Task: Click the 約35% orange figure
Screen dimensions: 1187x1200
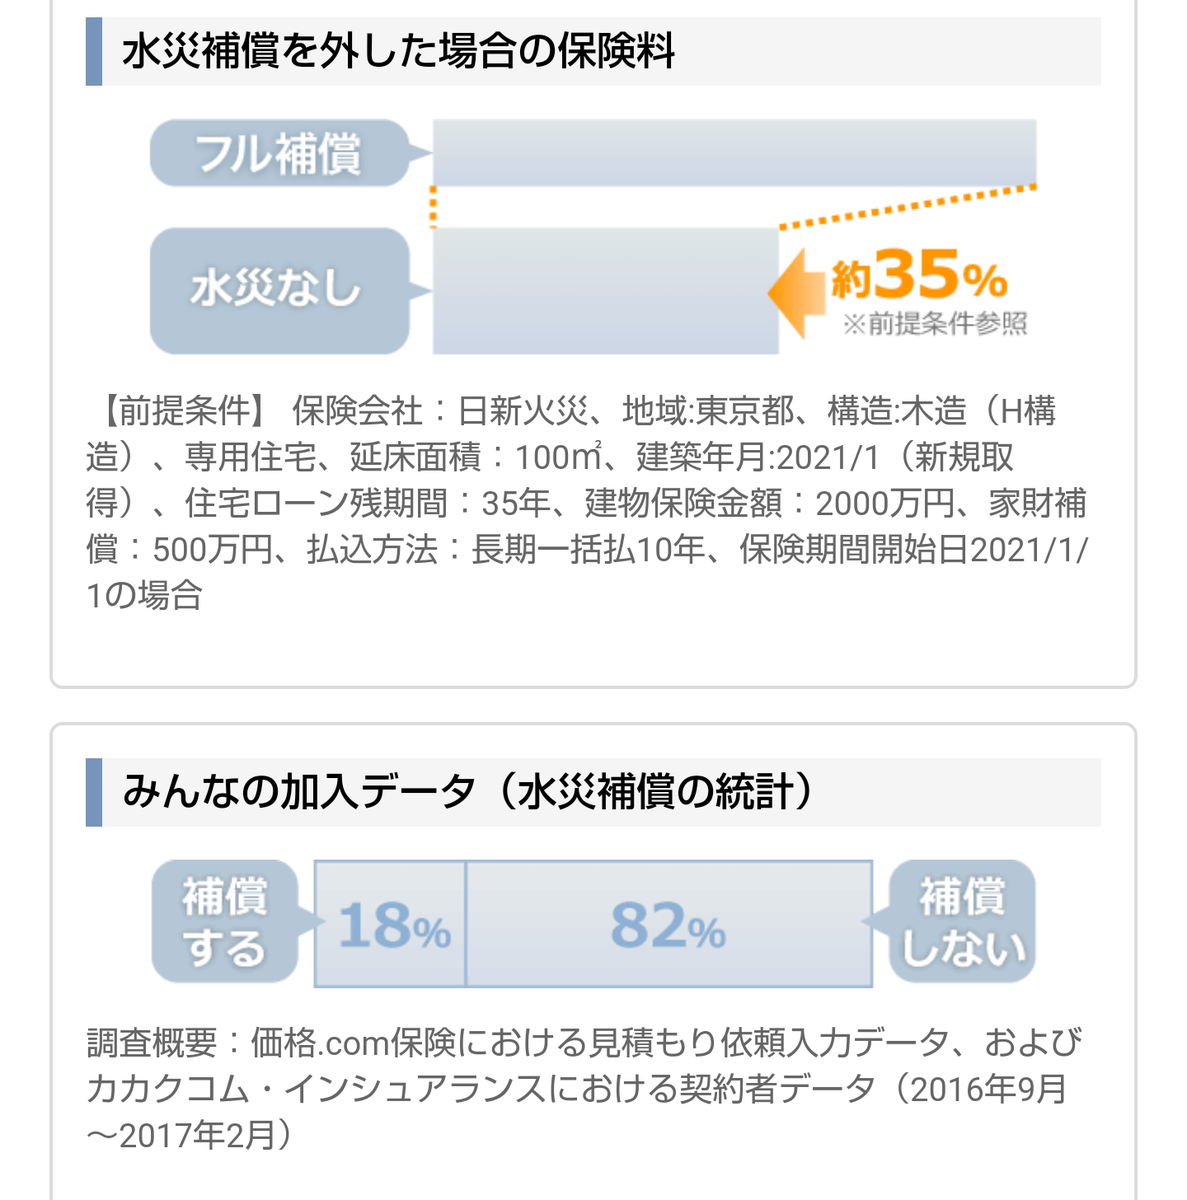Action: click(920, 276)
